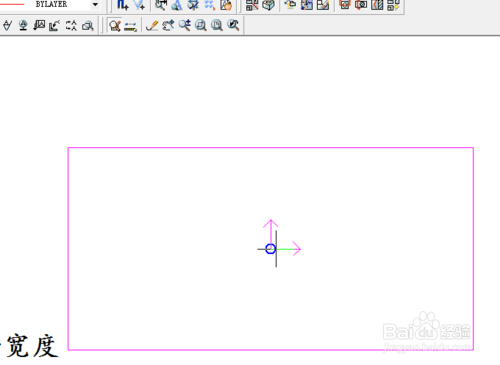Click the magnifier with square window icon
Screen dimensions: 500x365
pos(201,25)
